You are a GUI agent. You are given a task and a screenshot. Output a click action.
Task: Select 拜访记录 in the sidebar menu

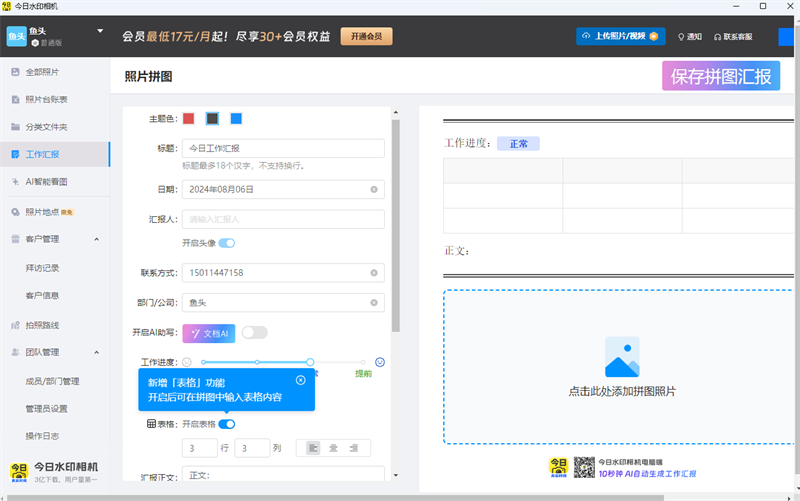[x=42, y=267]
